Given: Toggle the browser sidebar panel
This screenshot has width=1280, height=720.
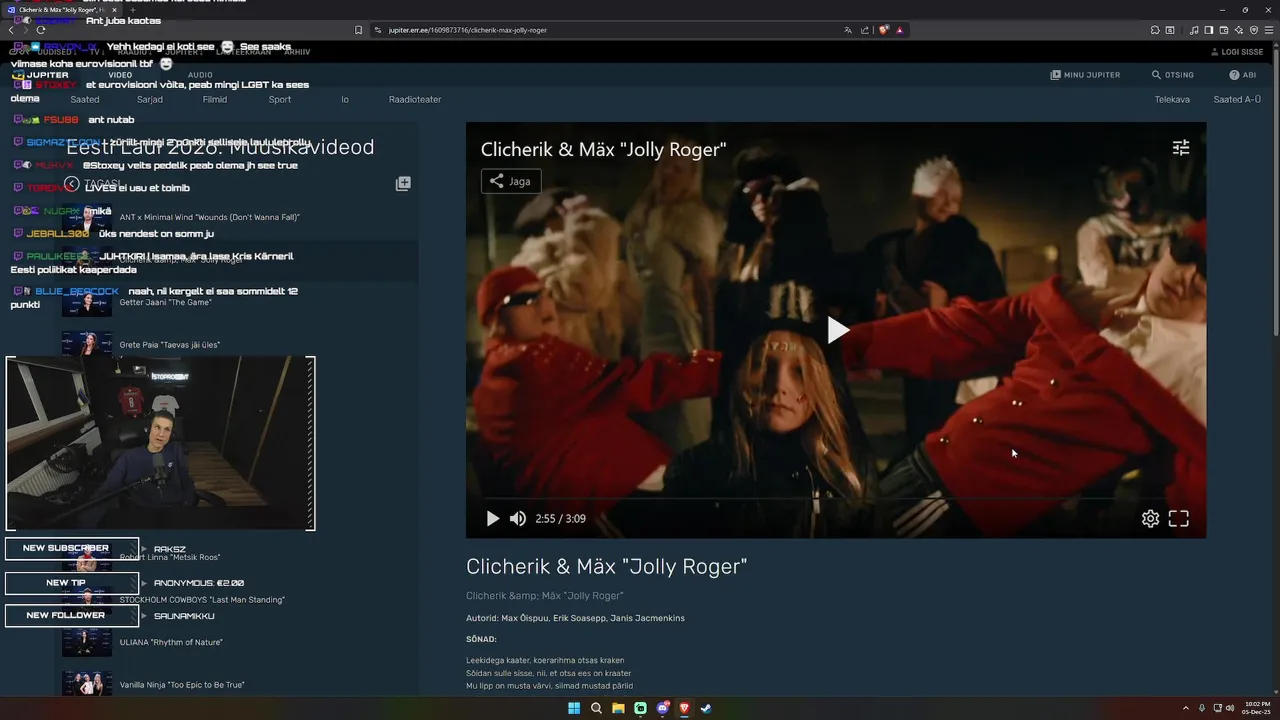Looking at the screenshot, I should (x=1209, y=30).
